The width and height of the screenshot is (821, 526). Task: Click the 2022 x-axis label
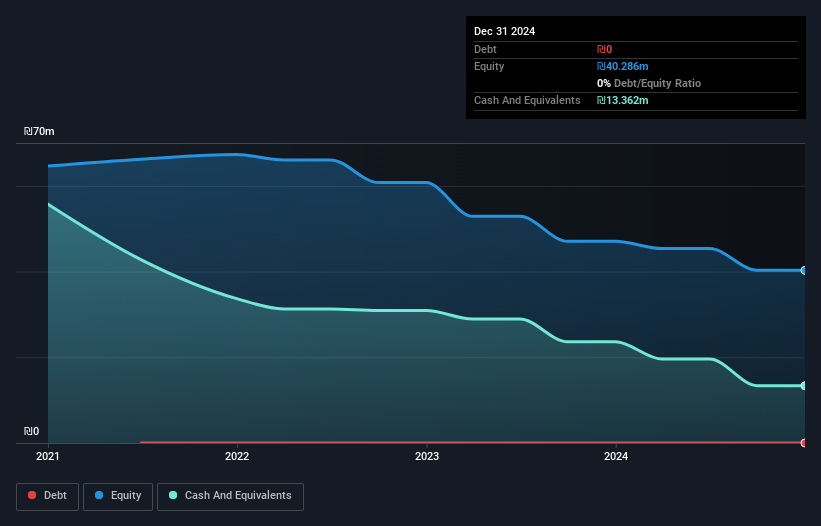237,456
